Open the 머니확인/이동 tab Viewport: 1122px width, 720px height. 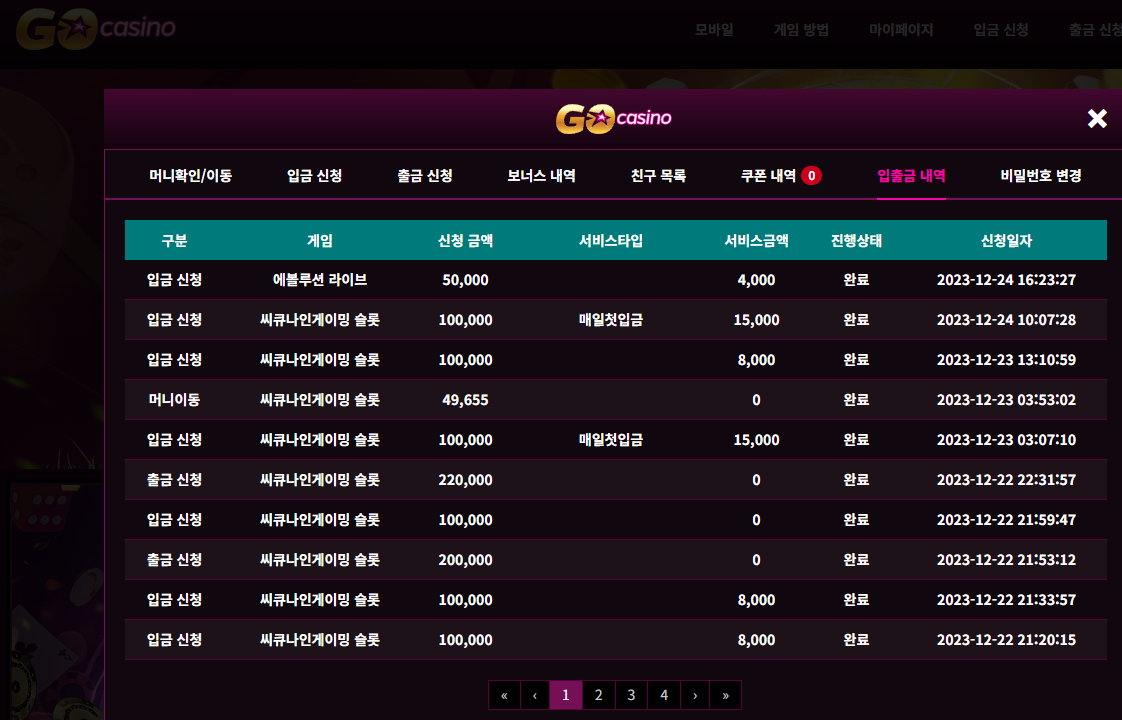pos(190,175)
